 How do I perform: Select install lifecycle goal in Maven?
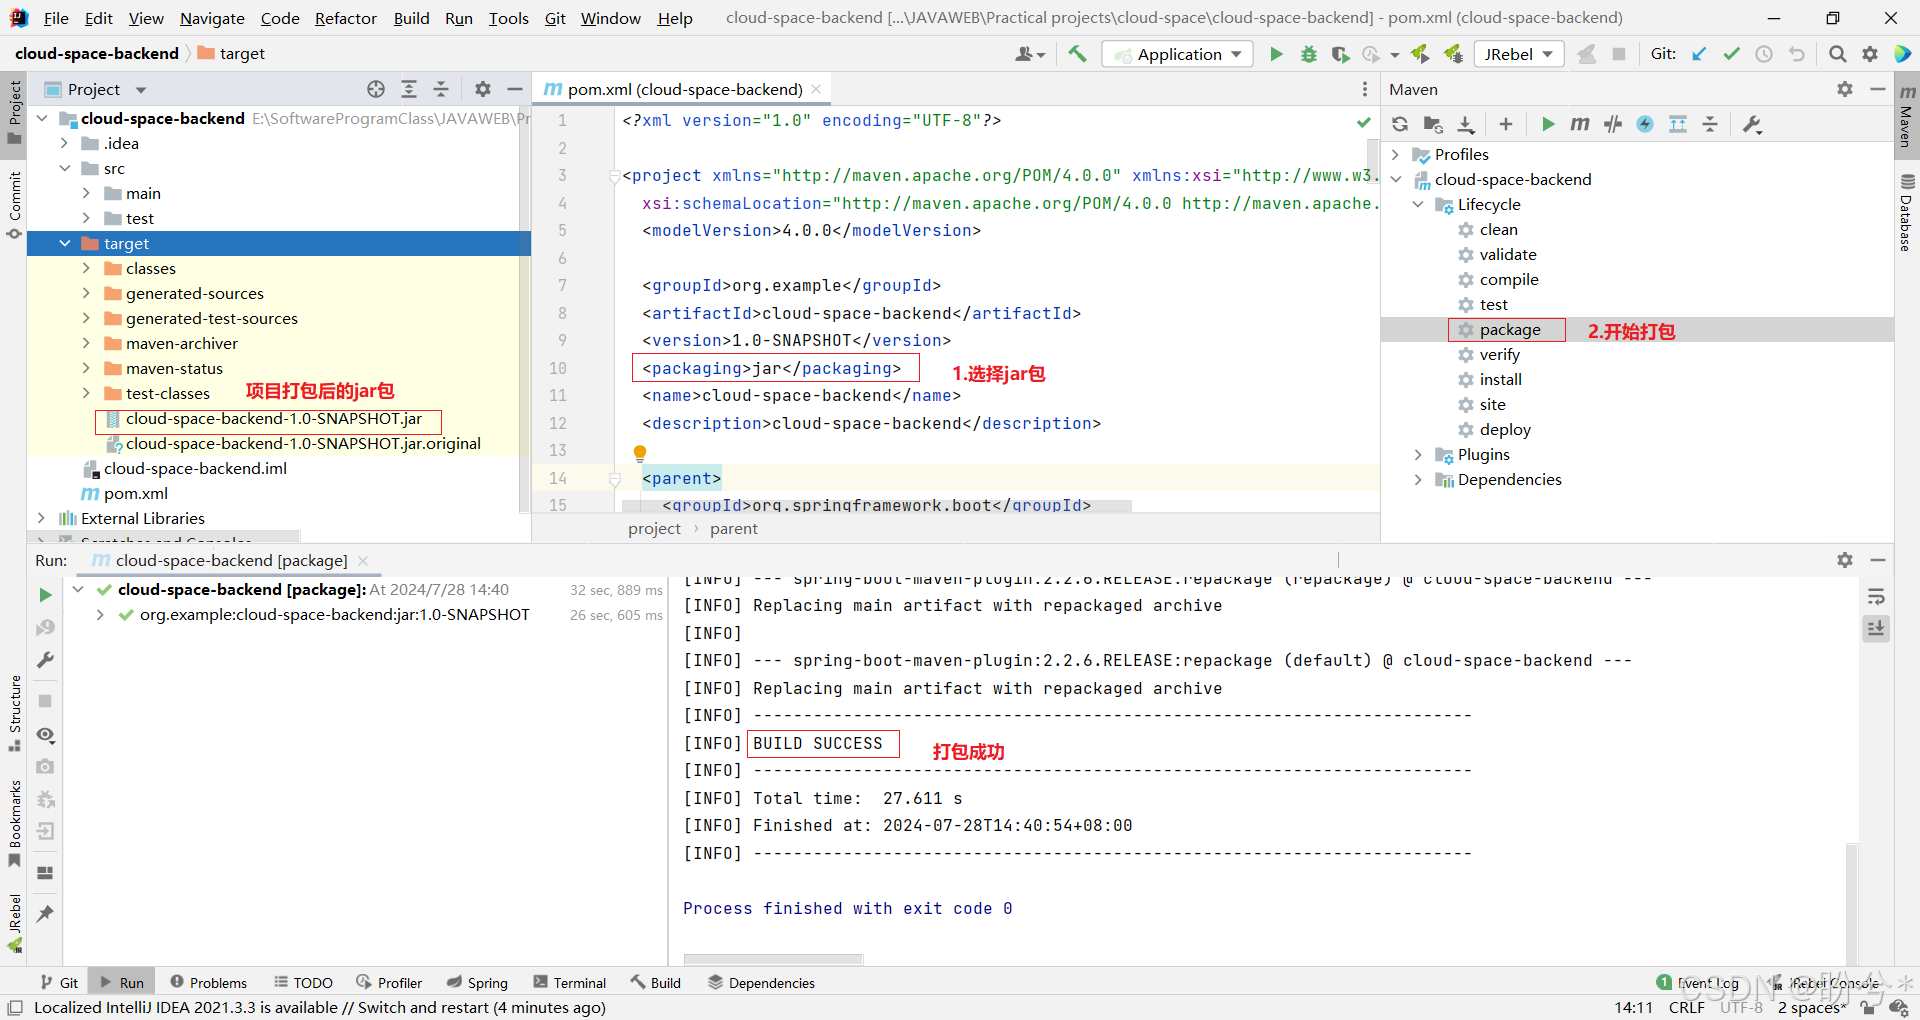click(x=1500, y=379)
